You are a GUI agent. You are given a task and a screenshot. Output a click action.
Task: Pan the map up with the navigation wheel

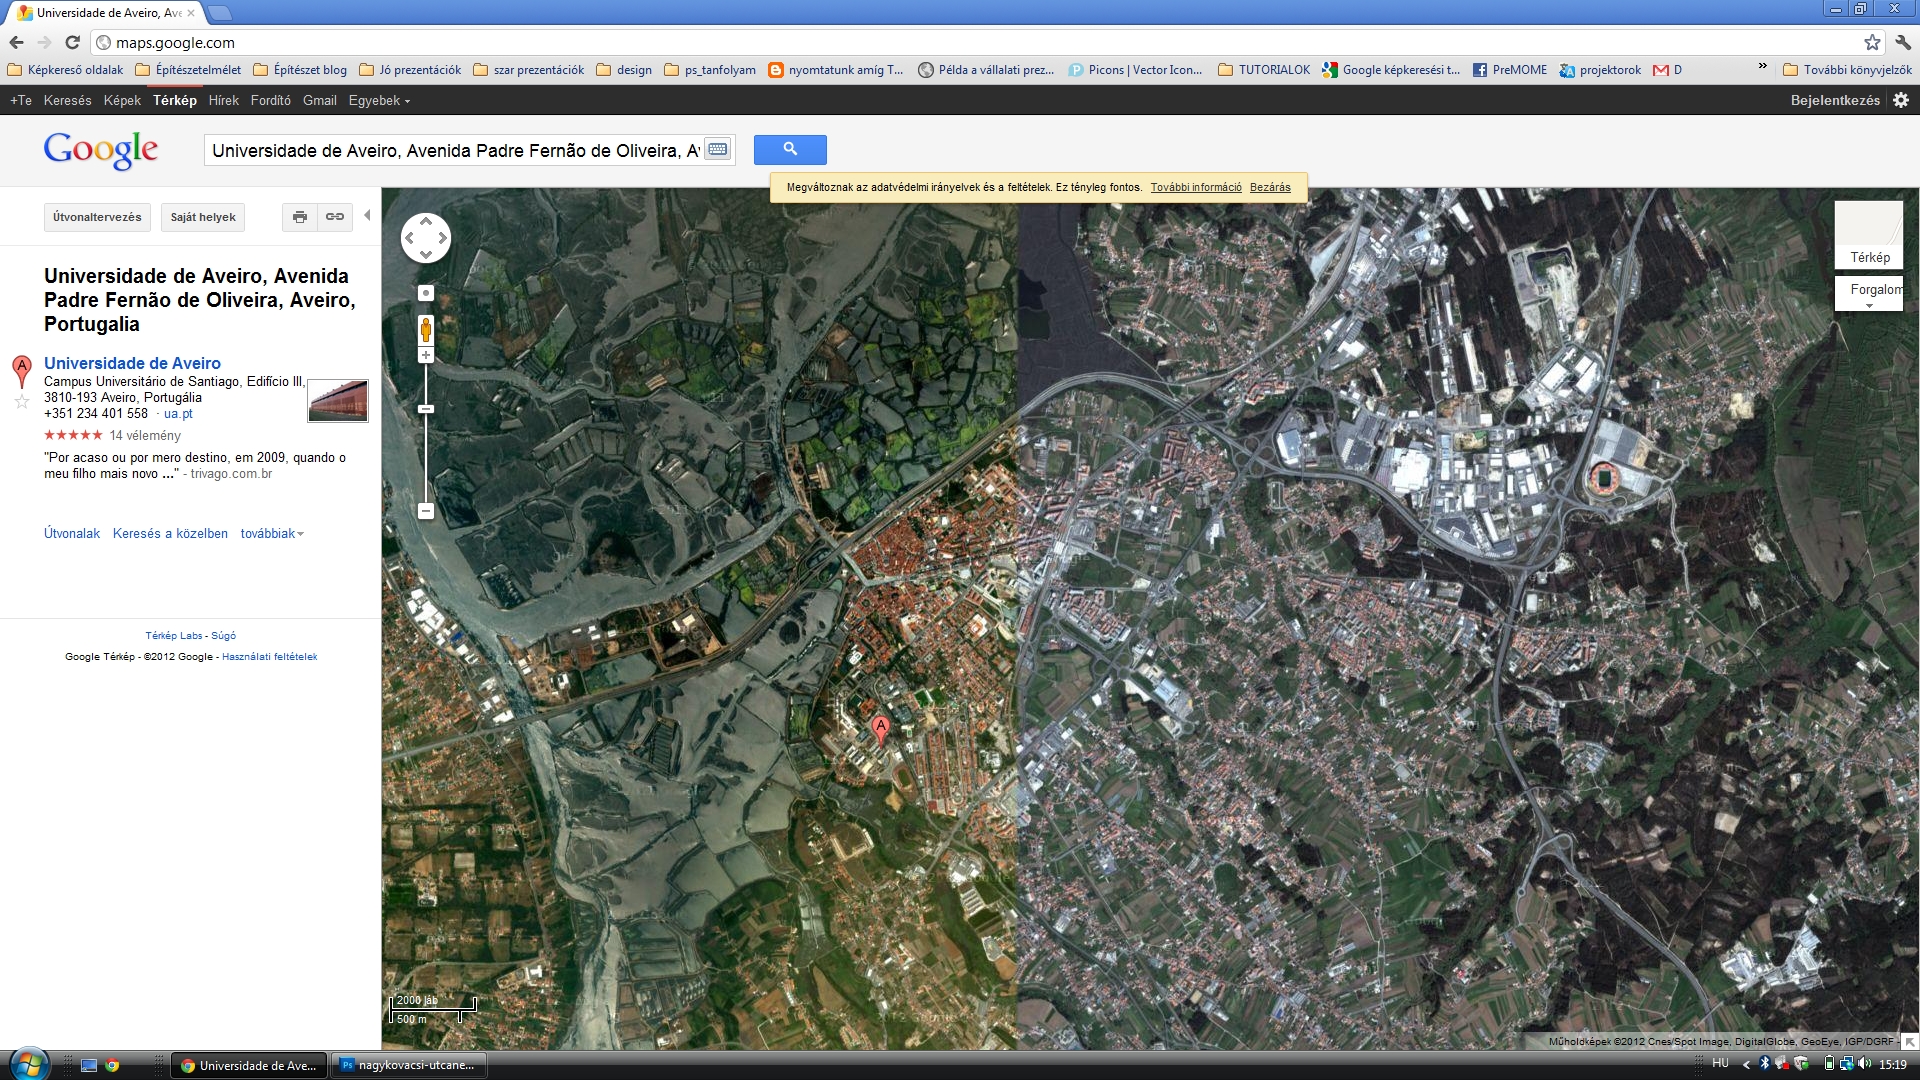[x=426, y=221]
